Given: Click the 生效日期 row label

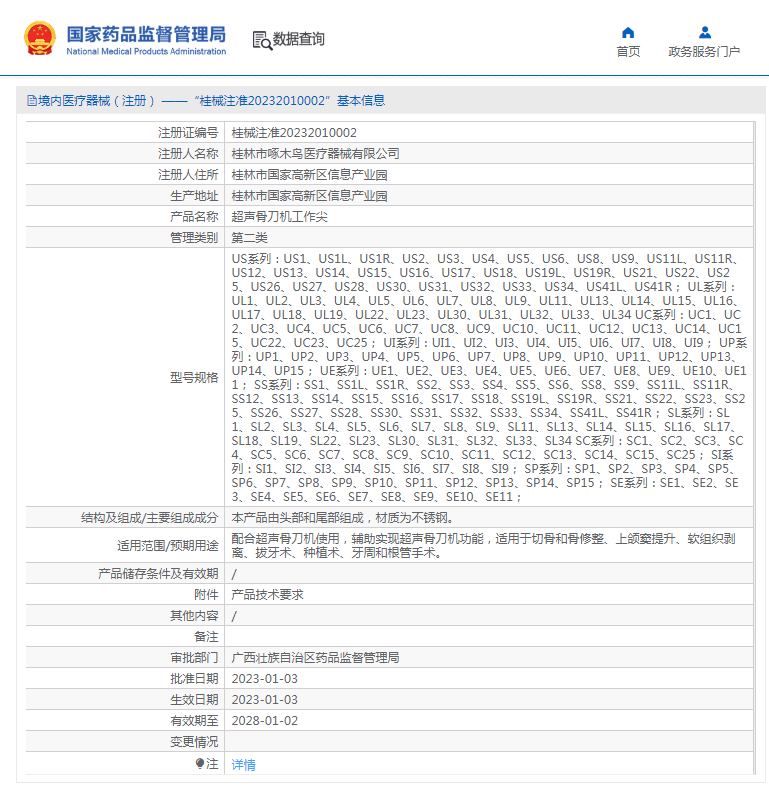Looking at the screenshot, I should click(194, 700).
